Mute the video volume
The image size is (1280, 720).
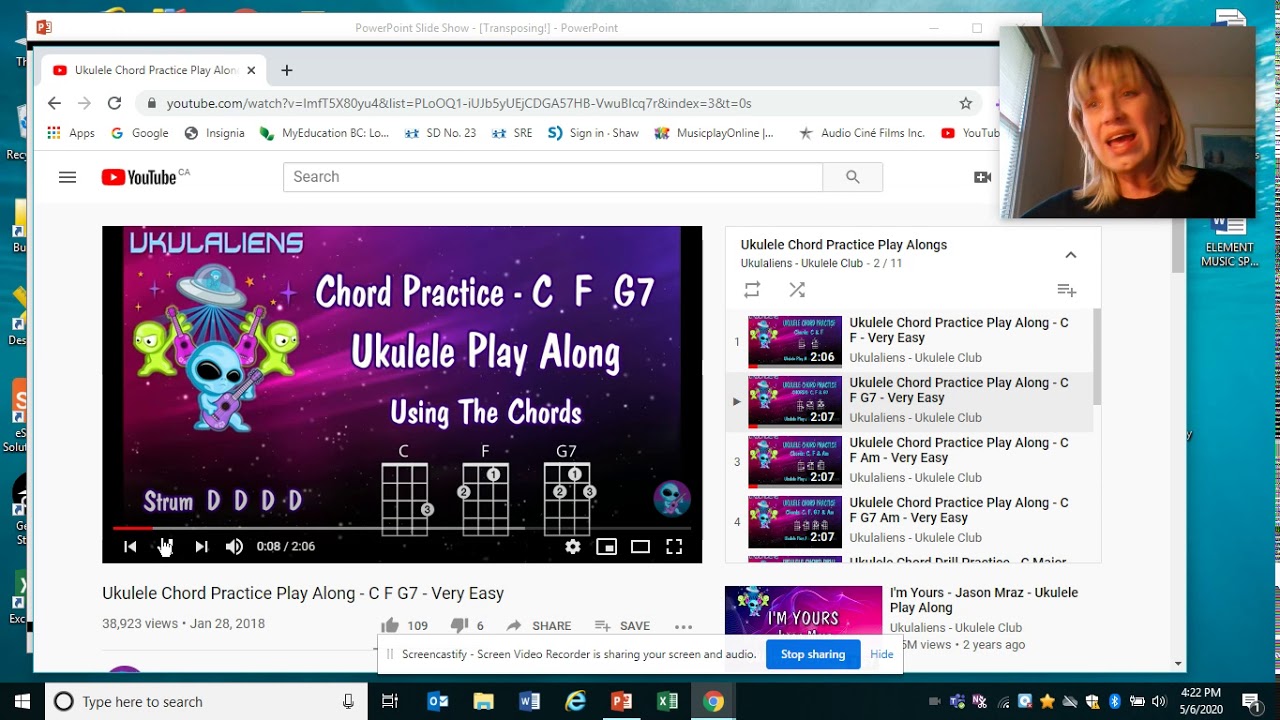coord(234,546)
